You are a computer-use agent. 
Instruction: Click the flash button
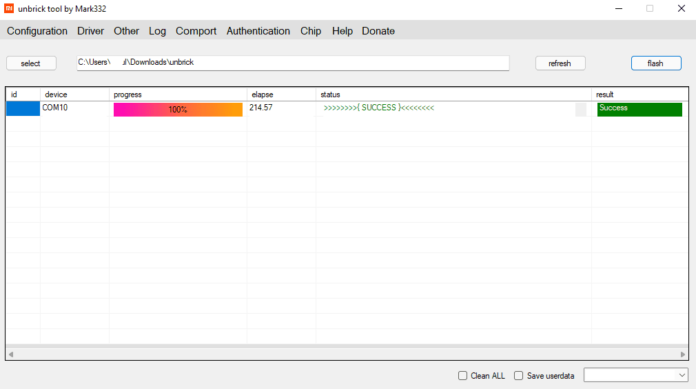656,63
